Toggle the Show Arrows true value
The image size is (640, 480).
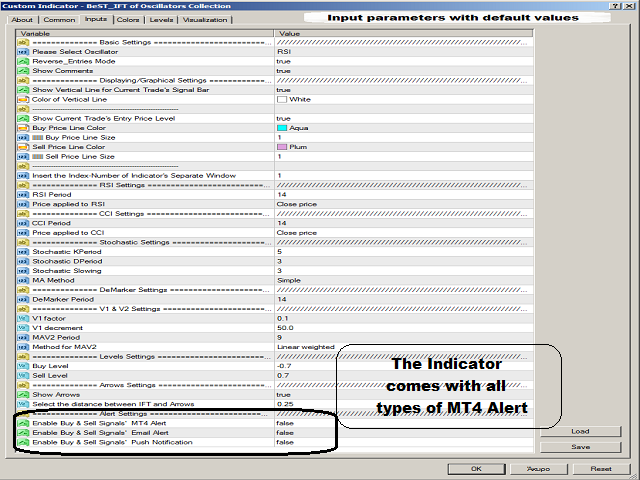[x=284, y=394]
